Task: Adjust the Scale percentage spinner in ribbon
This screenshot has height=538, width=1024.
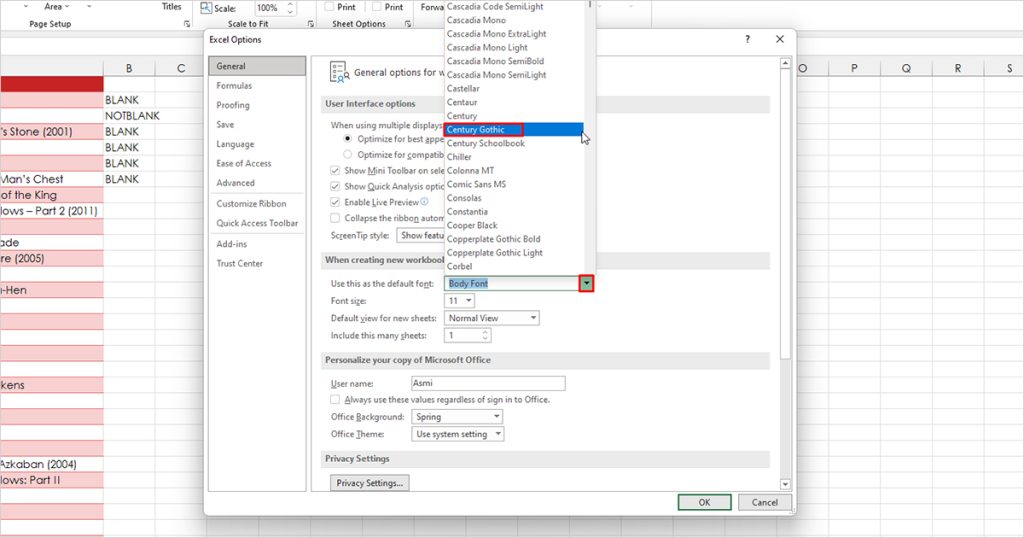Action: tap(291, 8)
